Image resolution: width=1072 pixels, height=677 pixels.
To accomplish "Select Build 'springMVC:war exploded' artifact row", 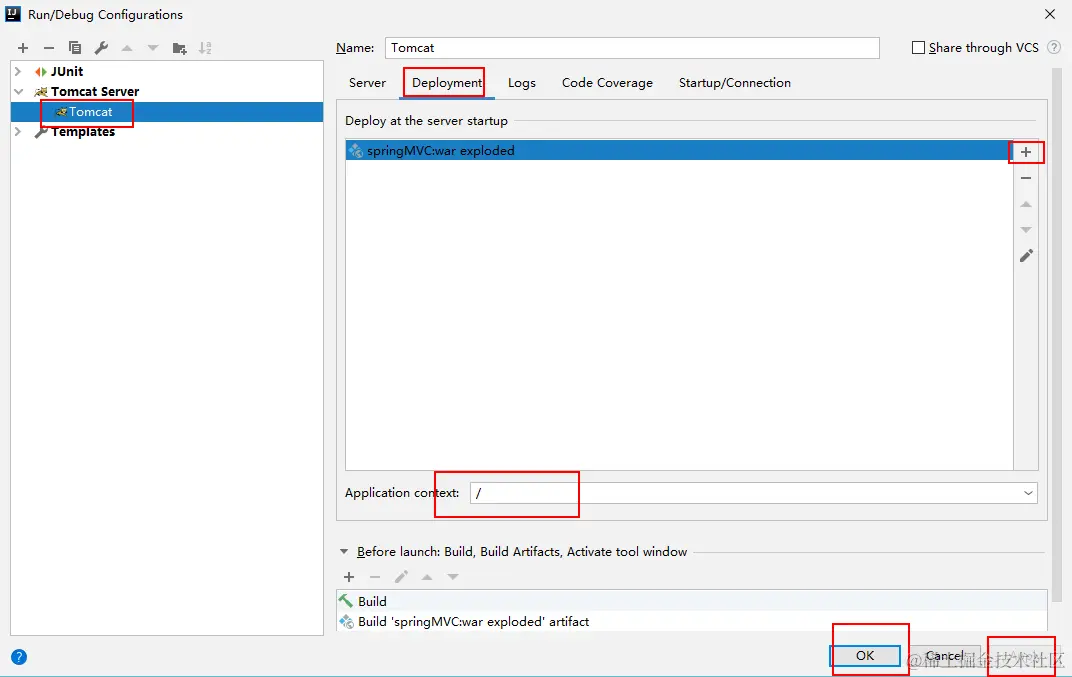I will [x=691, y=621].
